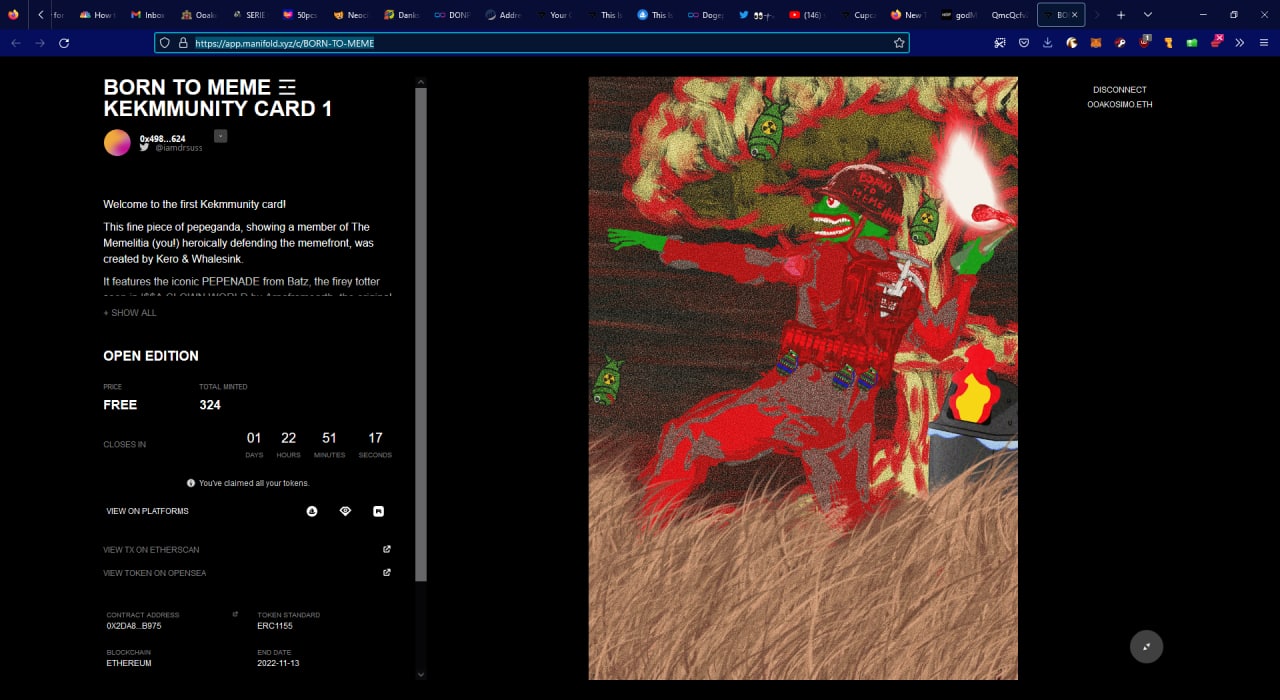Click the info icon beside claimed tokens notice
Image resolution: width=1280 pixels, height=700 pixels.
click(191, 483)
